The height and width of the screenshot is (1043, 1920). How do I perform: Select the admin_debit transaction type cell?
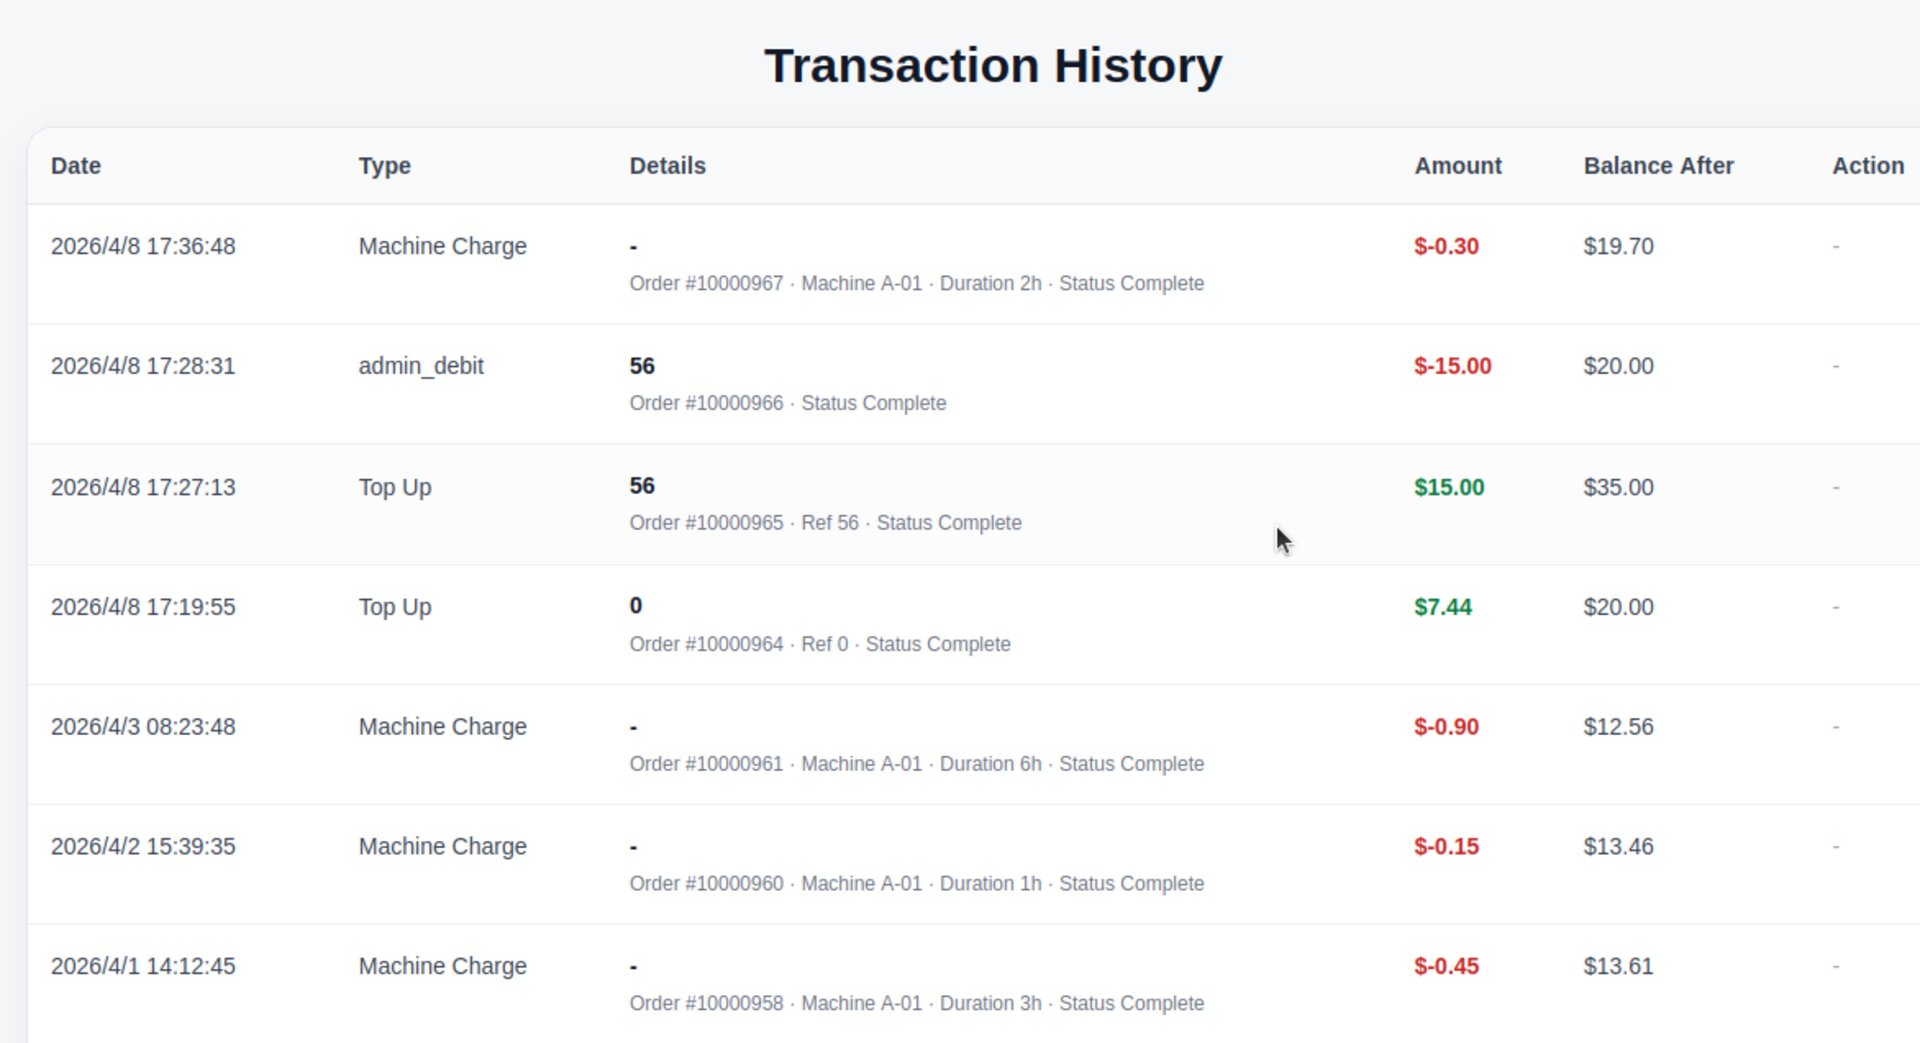point(421,366)
